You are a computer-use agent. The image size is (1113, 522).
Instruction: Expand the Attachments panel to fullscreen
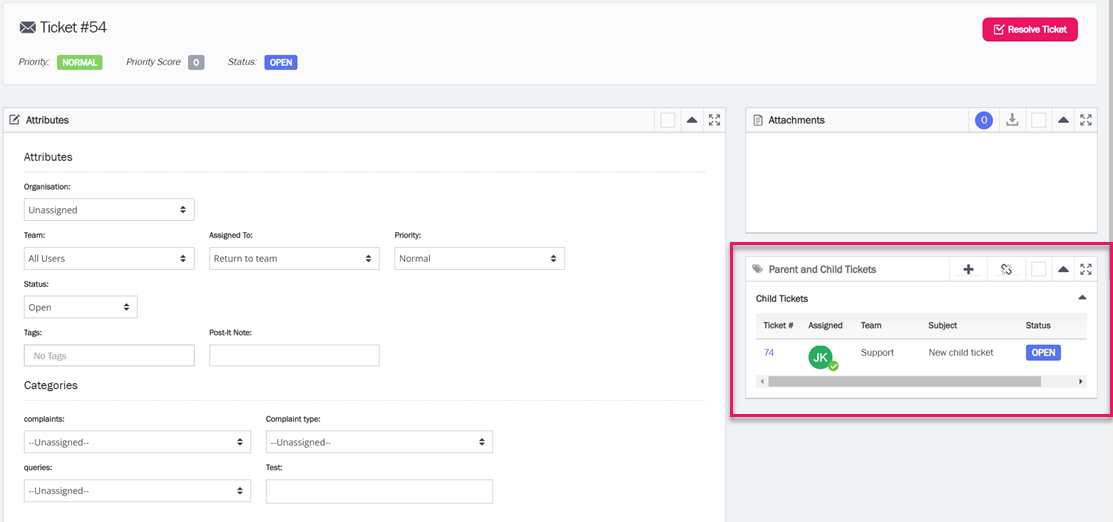[x=1086, y=120]
